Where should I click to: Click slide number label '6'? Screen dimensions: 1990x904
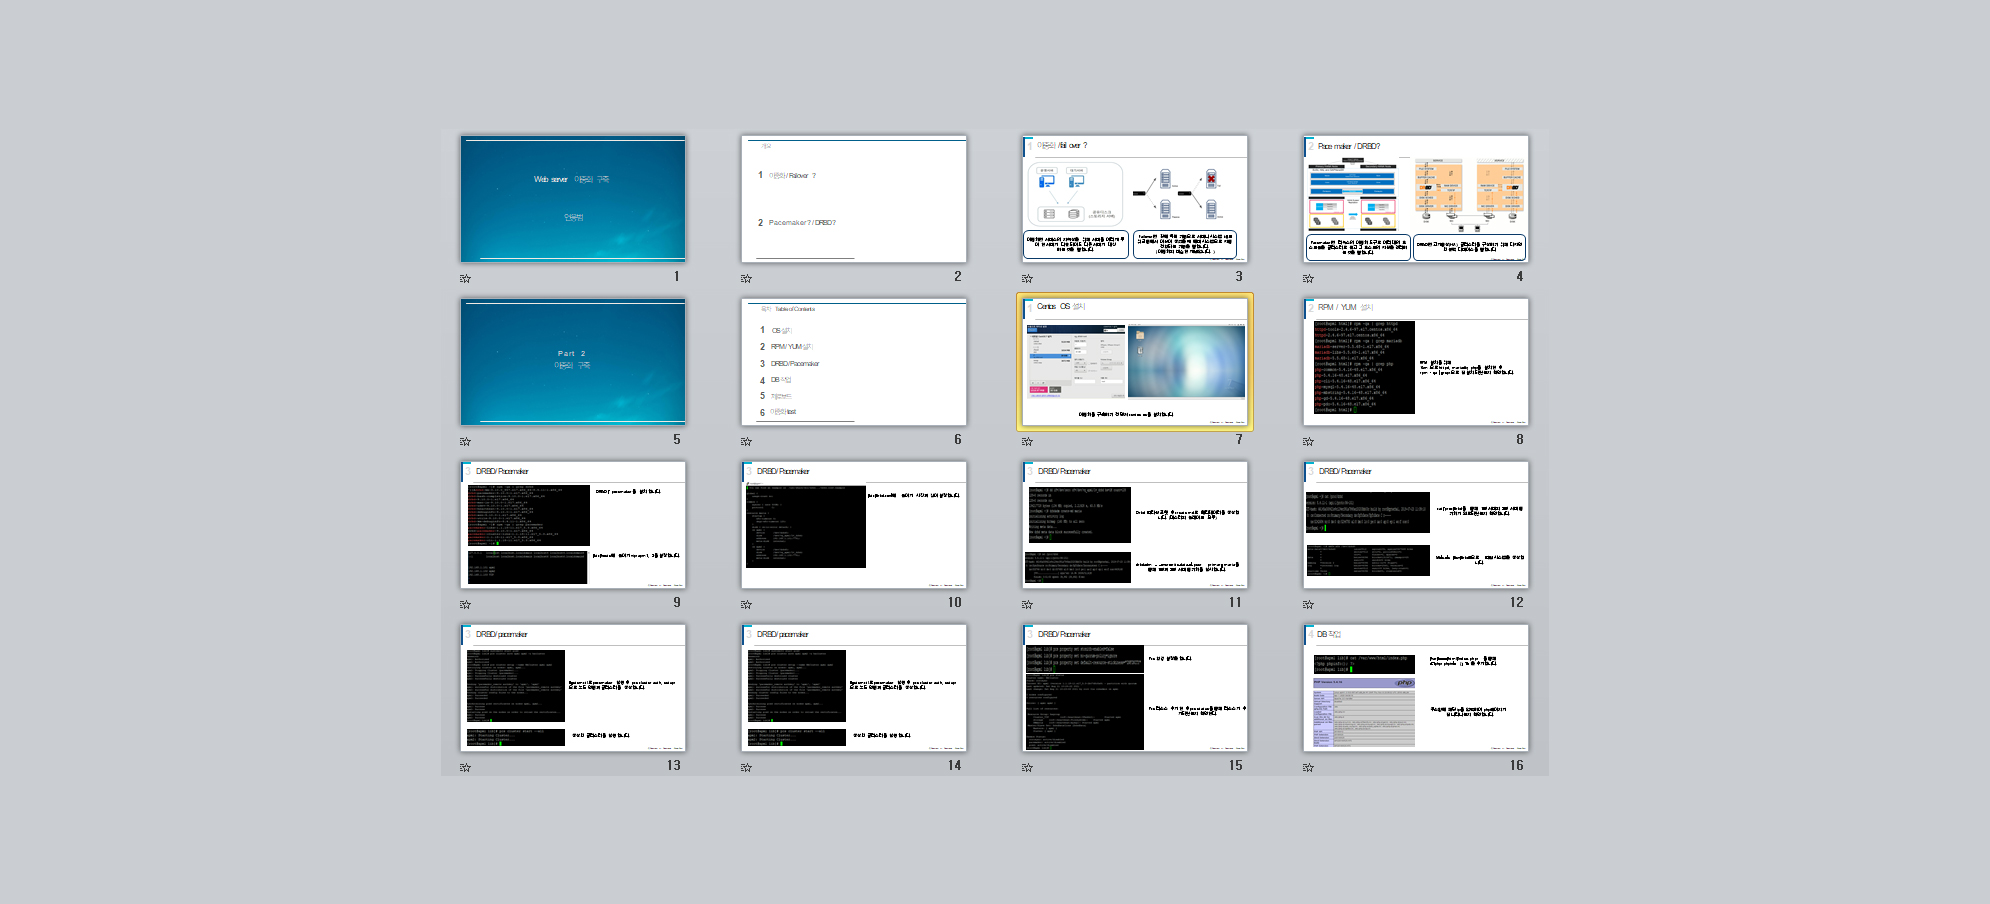click(x=958, y=440)
